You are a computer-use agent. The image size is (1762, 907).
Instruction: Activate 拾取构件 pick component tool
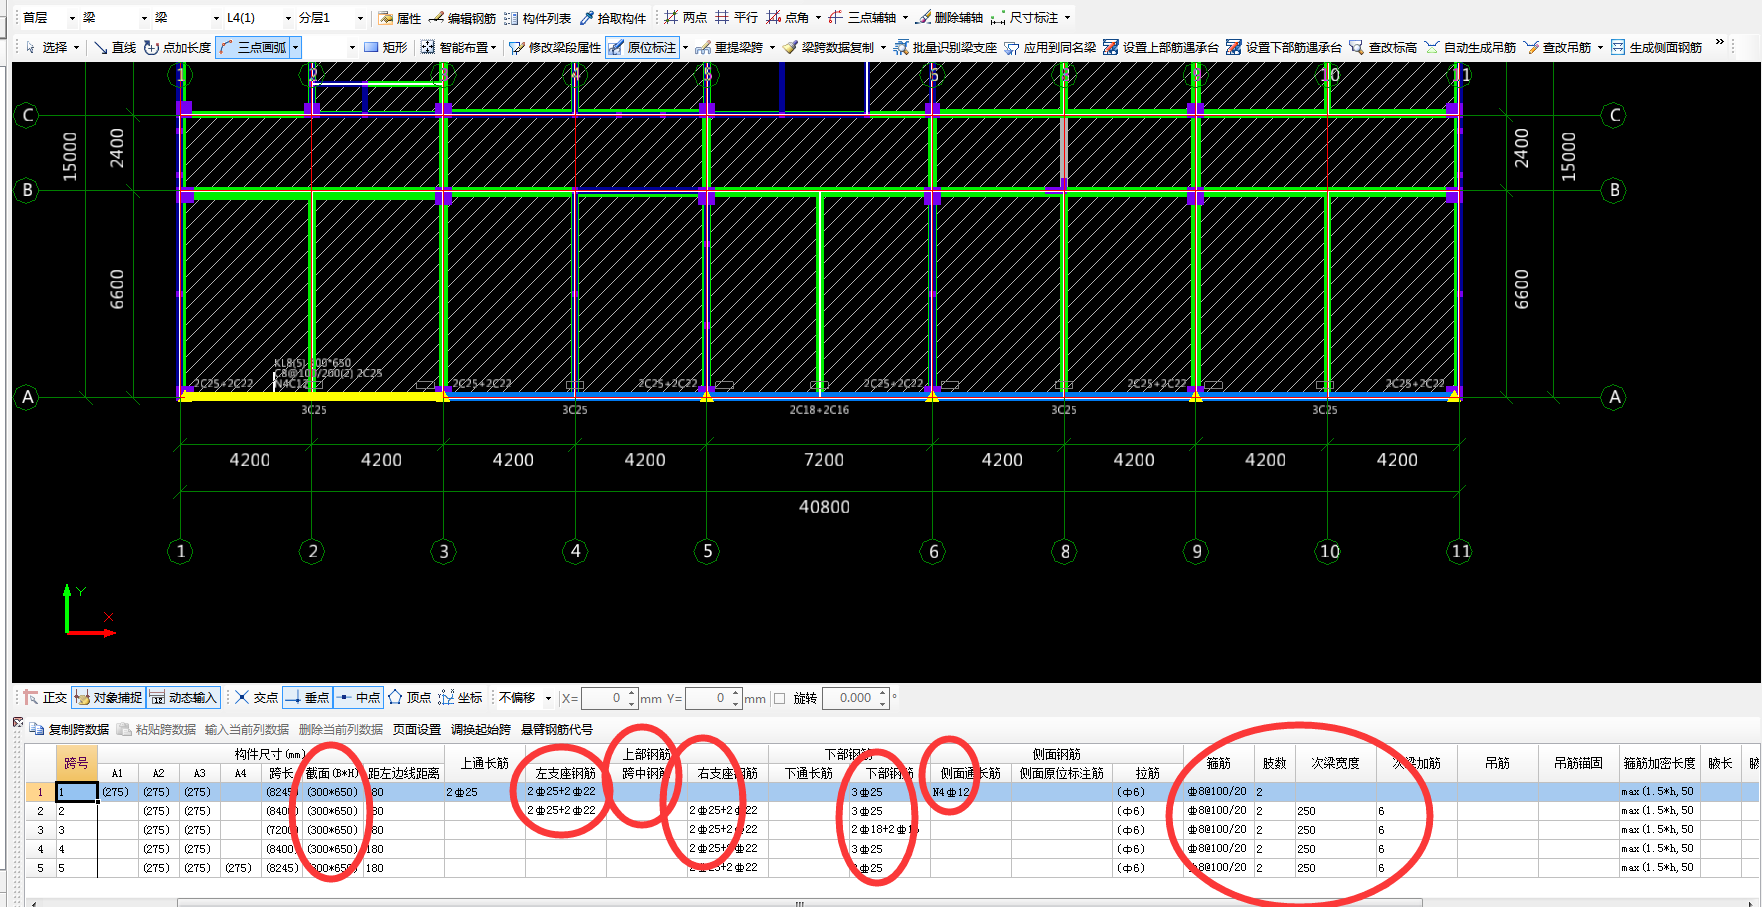613,18
